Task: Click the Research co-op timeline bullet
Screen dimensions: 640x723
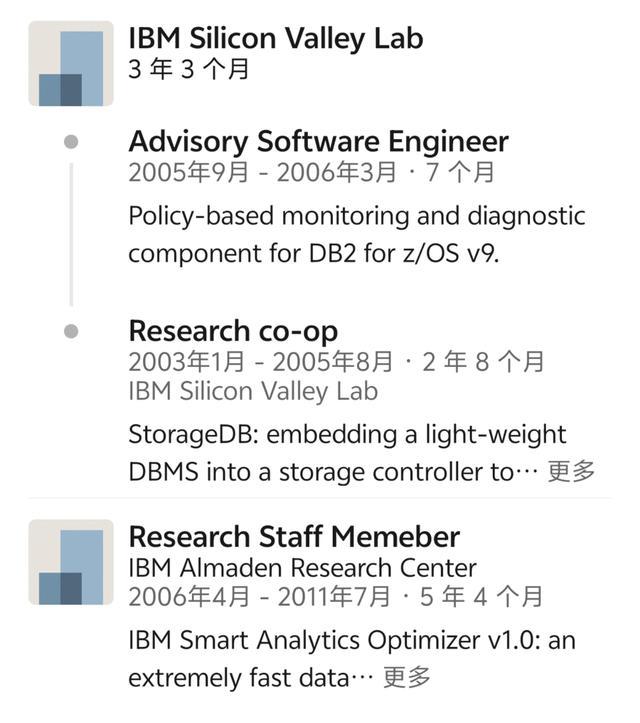Action: 71,331
